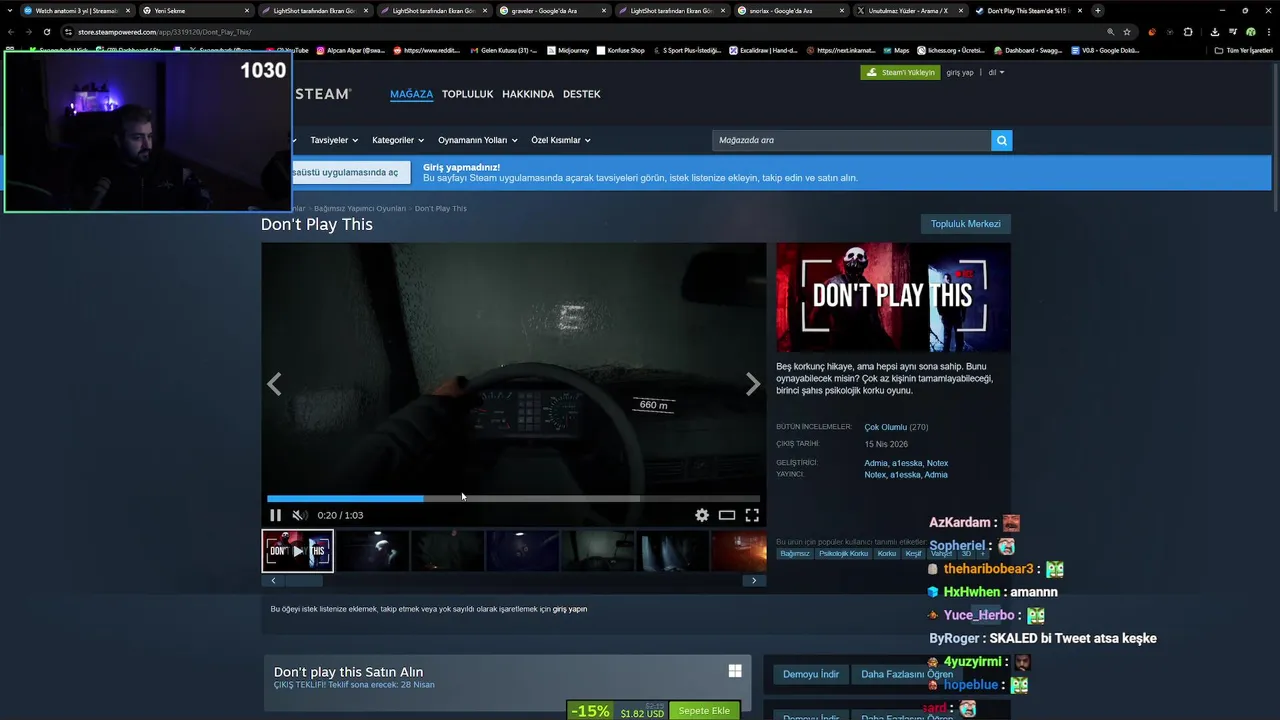Click the breadcrumb 'Bağımsız Yapımcı Oyunları'
Screen dimensions: 1280x720
click(x=360, y=208)
